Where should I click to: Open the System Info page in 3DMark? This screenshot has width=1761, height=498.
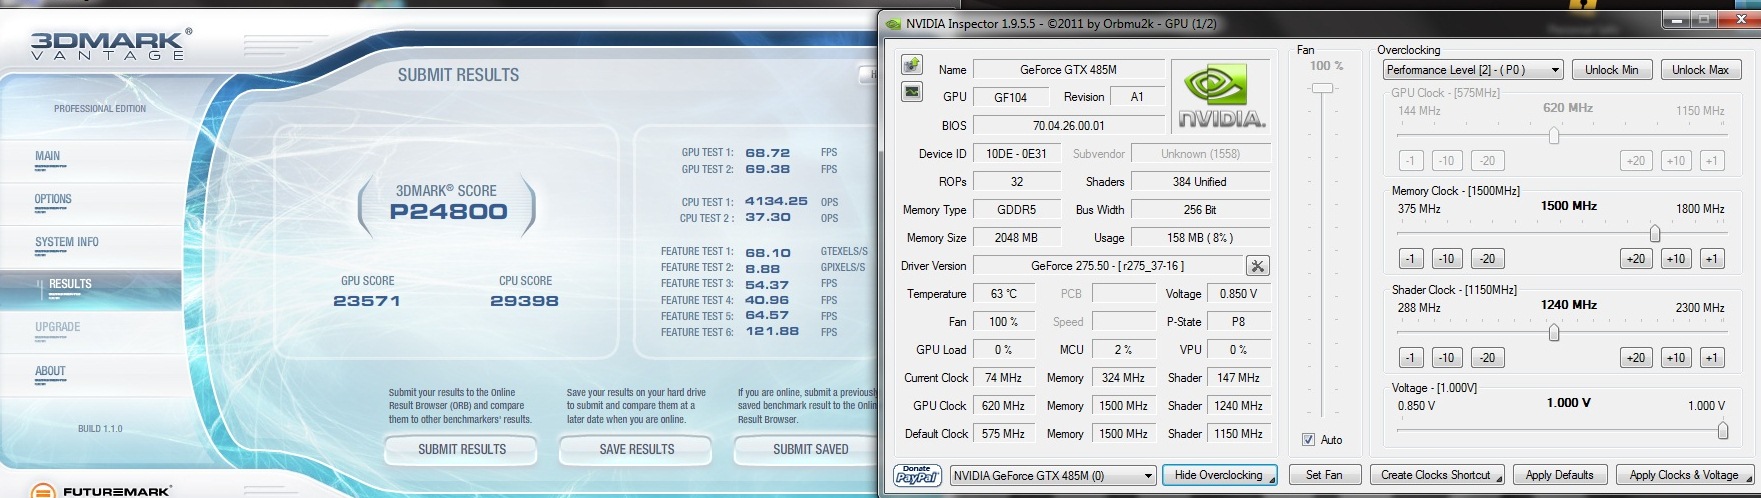coord(66,242)
